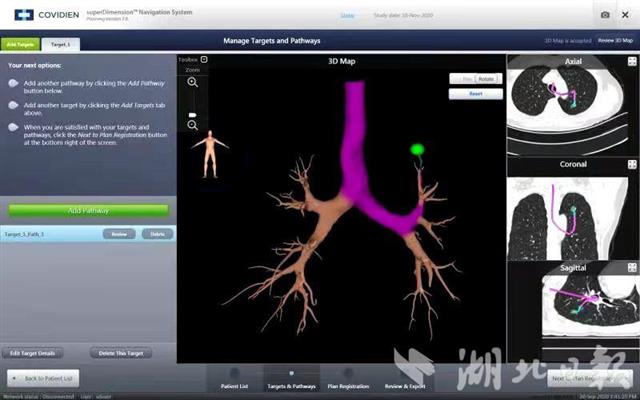The height and width of the screenshot is (400, 640).
Task: Maximize the Axial view panel
Action: [630, 61]
